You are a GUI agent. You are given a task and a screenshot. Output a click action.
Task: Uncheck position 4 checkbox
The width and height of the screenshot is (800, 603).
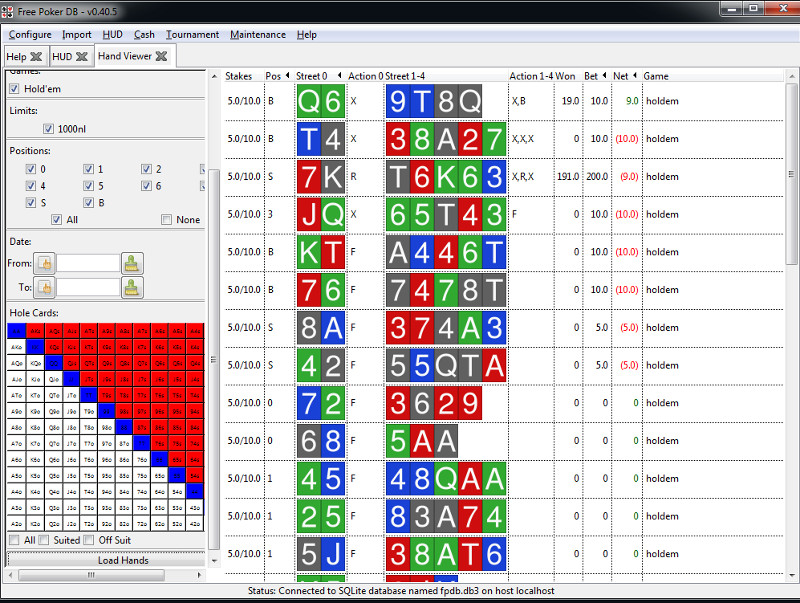pos(31,186)
